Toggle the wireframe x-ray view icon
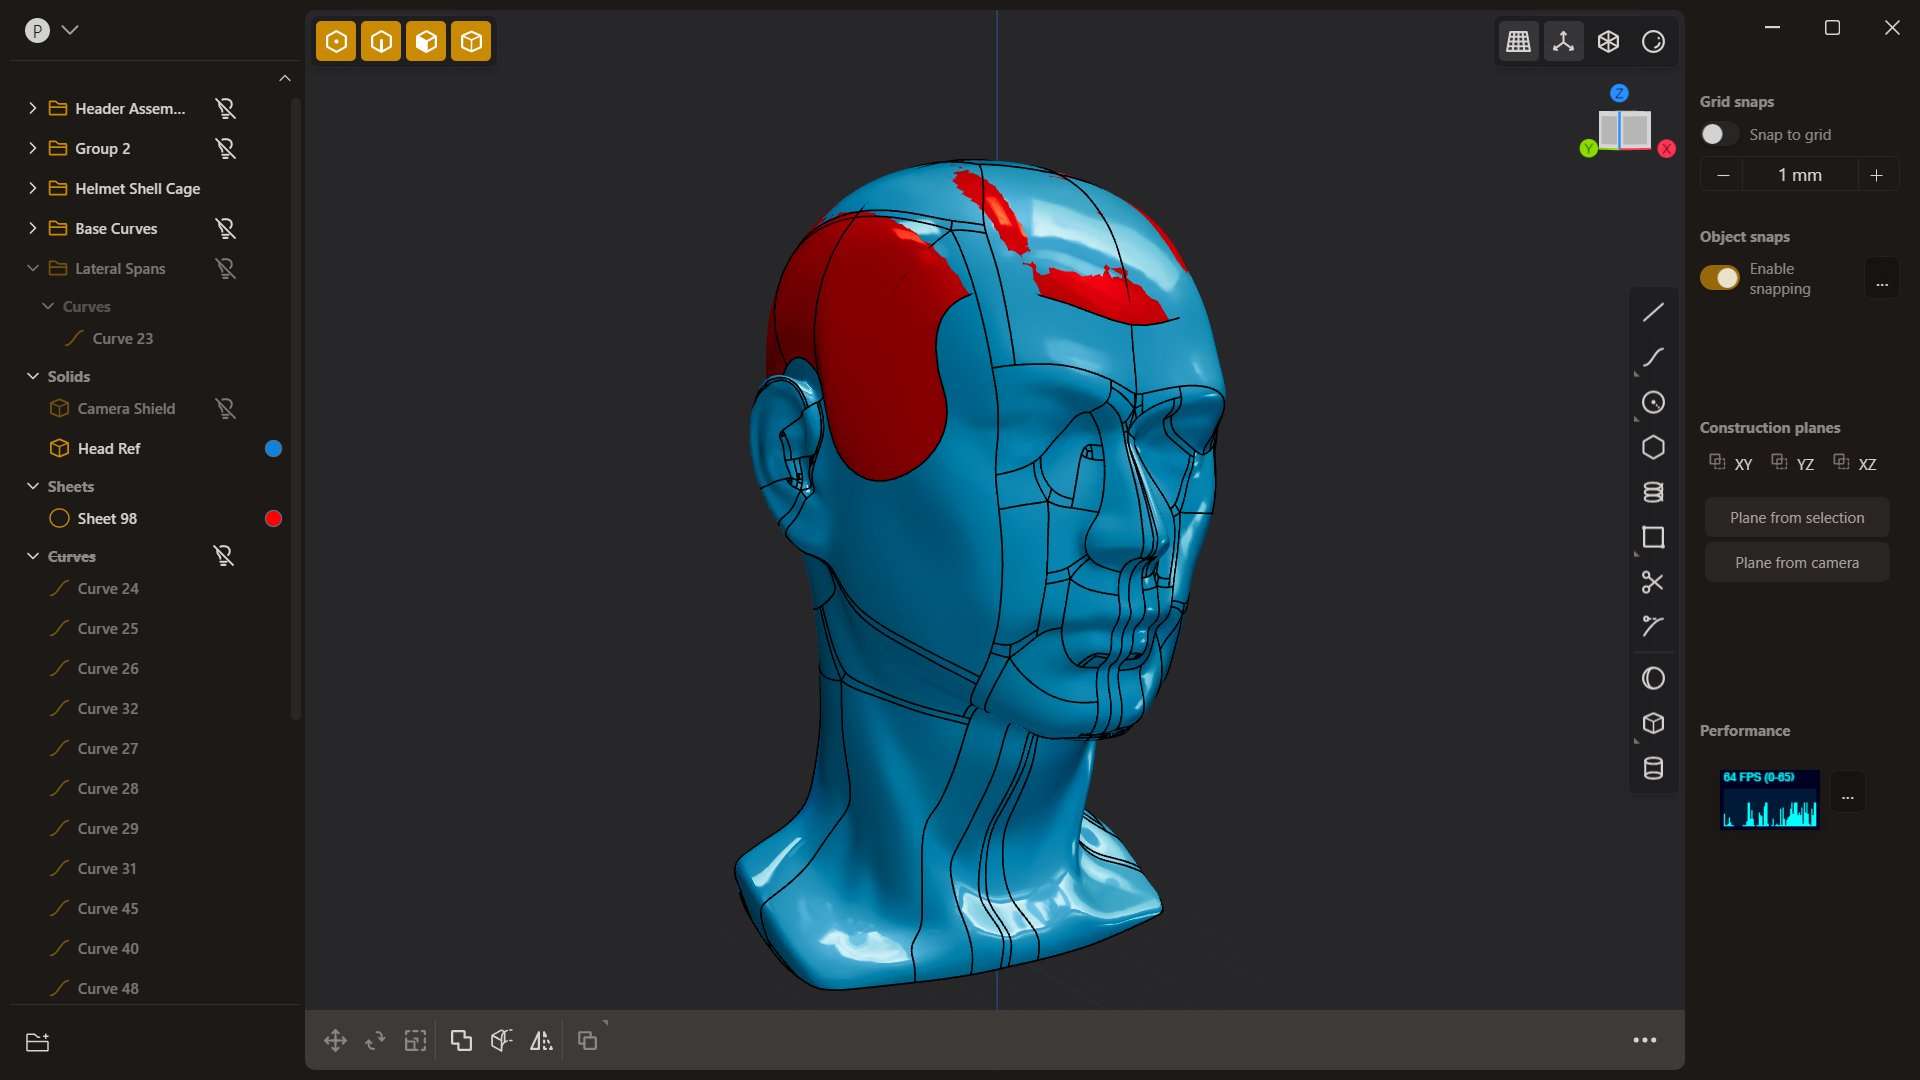The height and width of the screenshot is (1080, 1920). point(1608,42)
